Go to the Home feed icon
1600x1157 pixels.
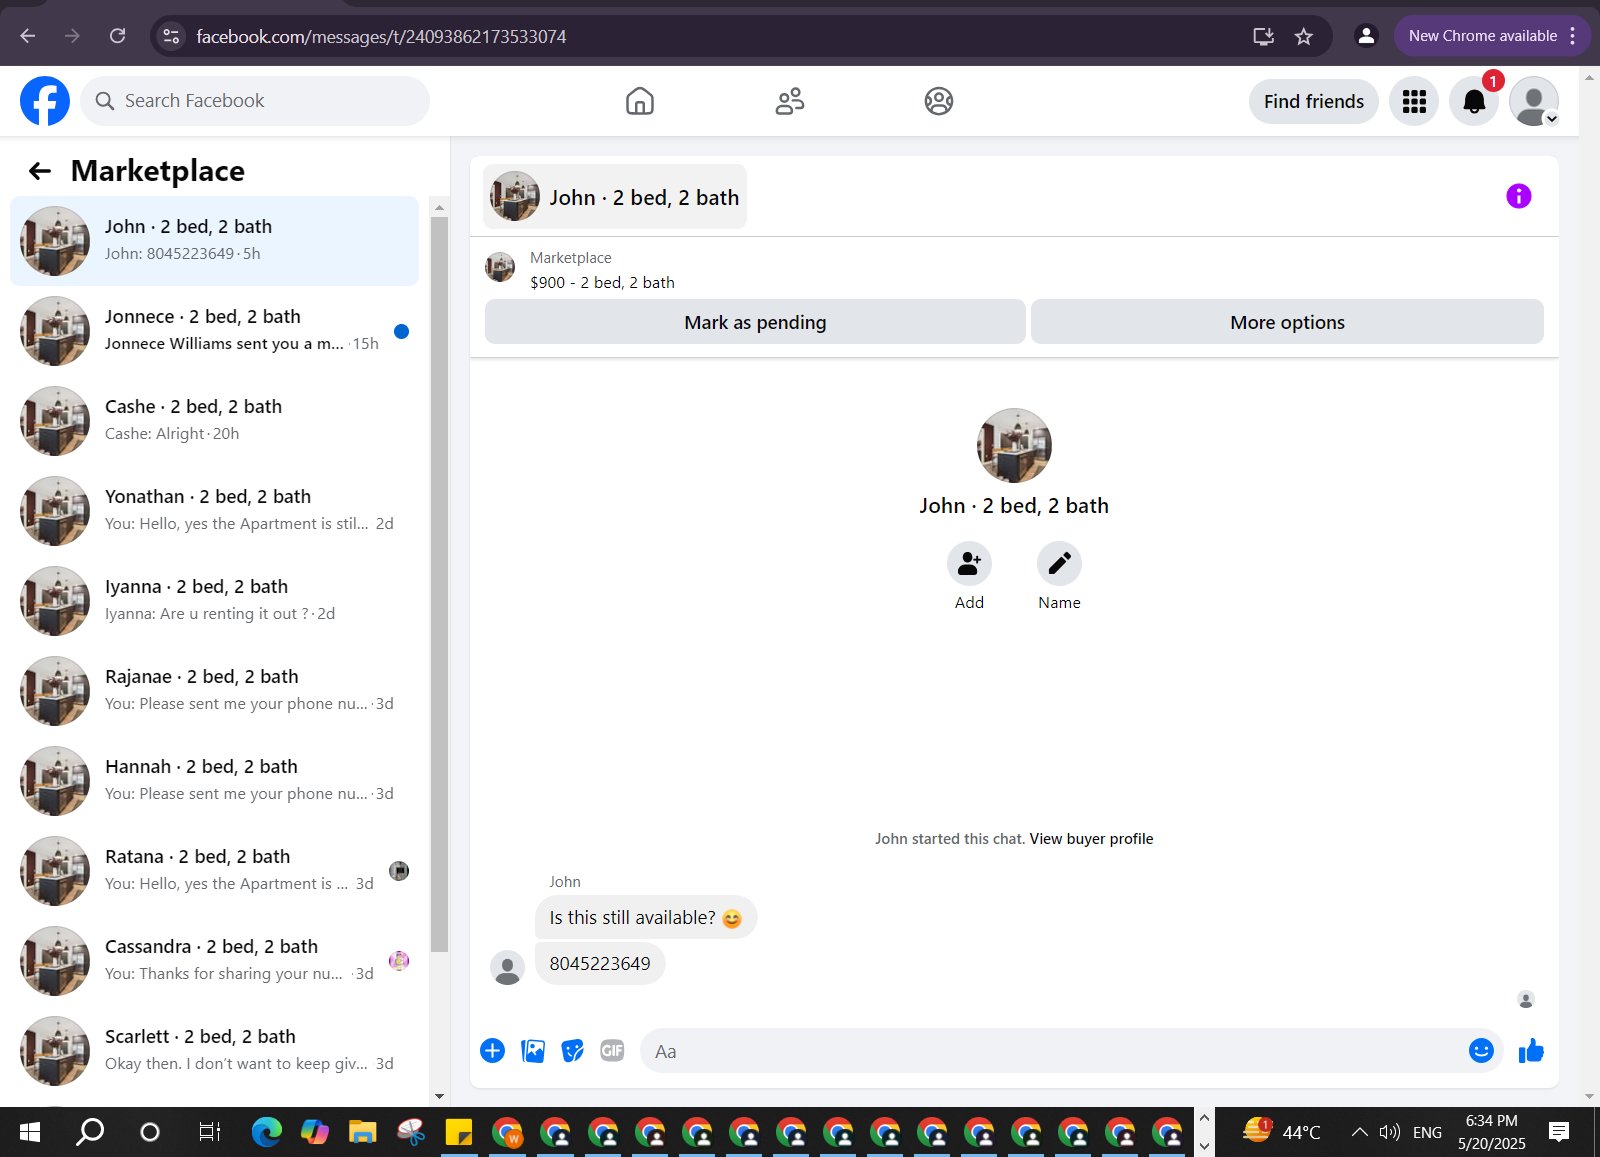[640, 101]
